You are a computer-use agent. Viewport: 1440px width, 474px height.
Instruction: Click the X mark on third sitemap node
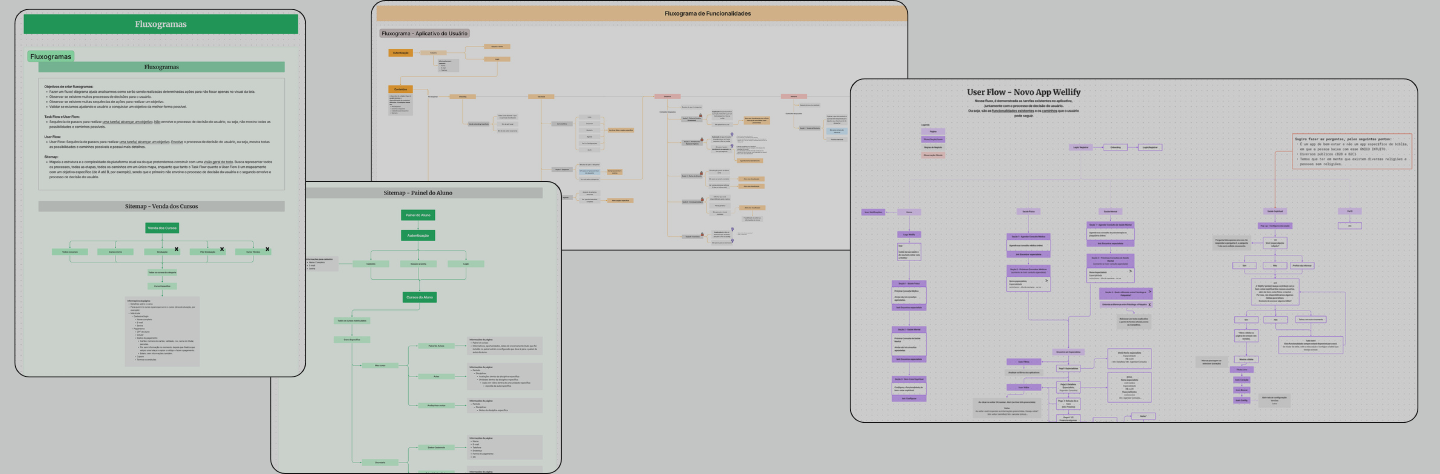click(x=177, y=250)
